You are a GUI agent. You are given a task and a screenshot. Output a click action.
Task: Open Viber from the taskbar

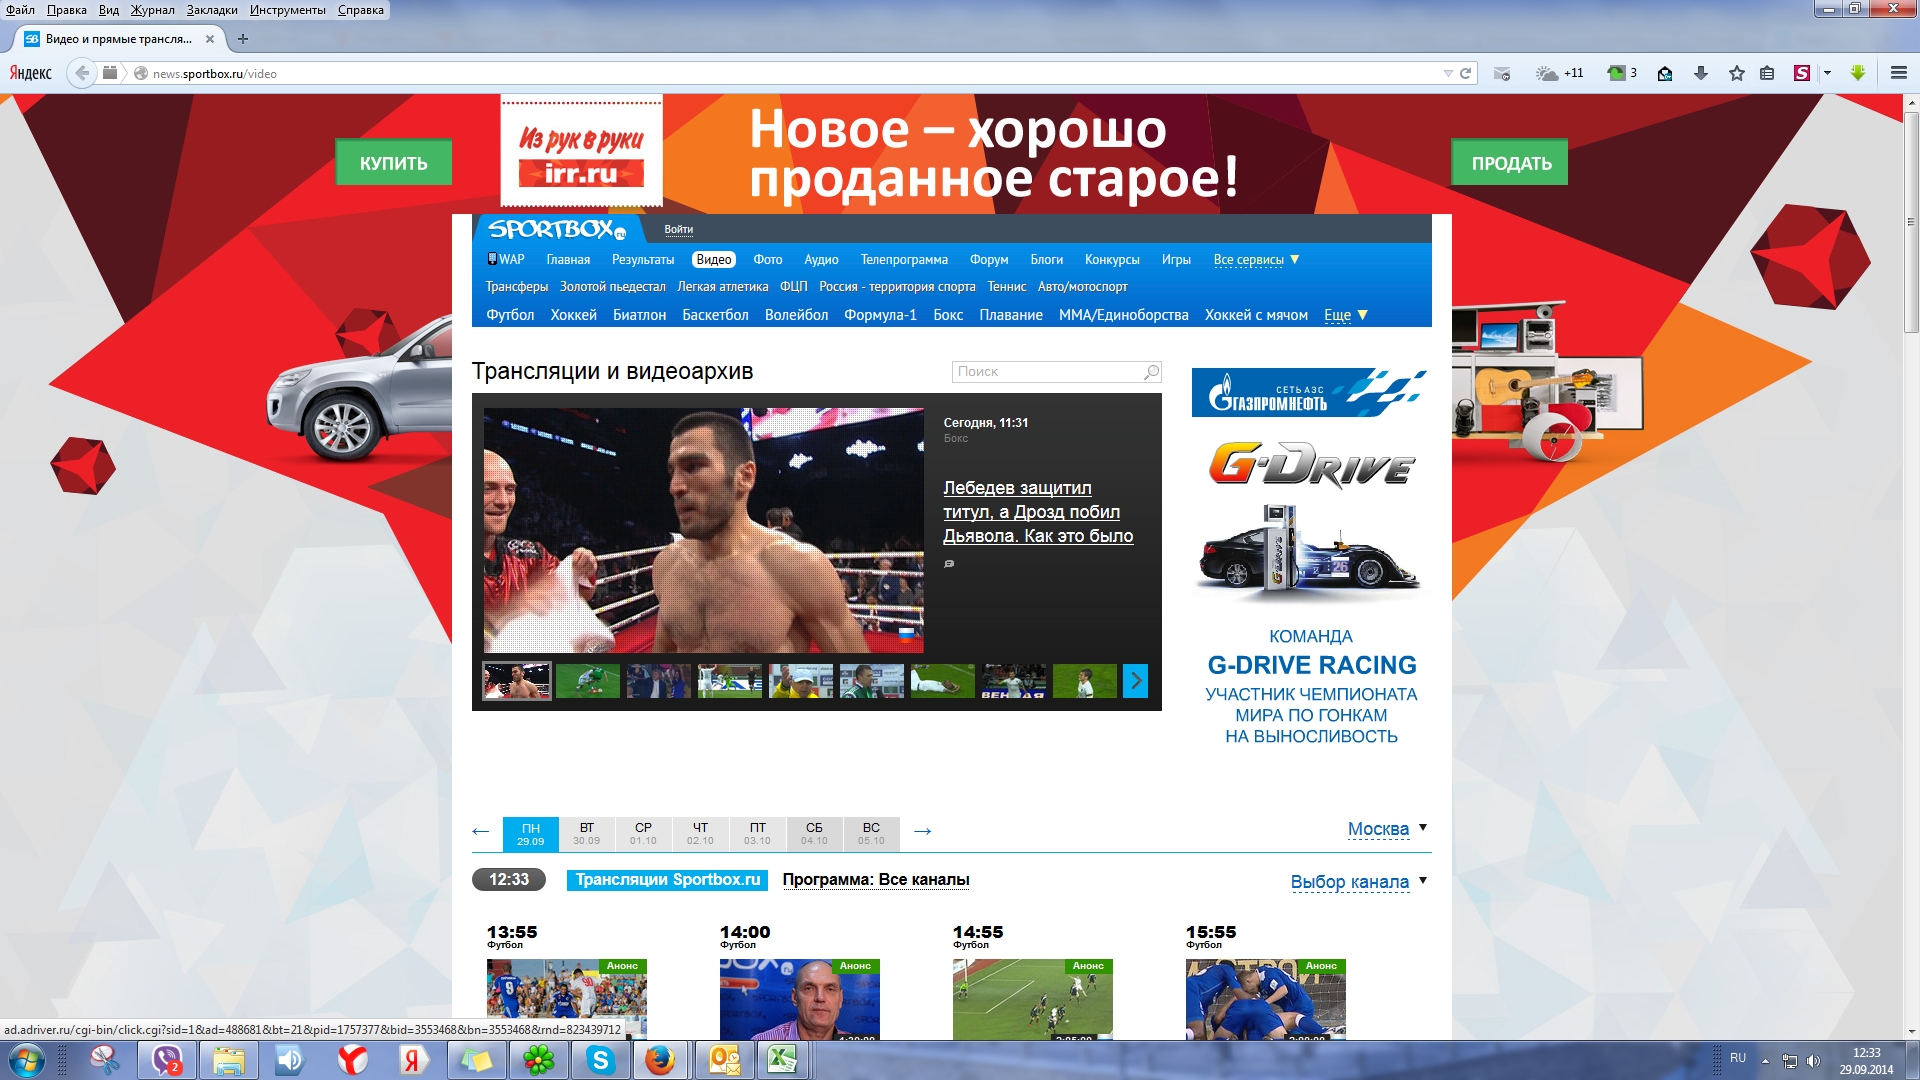[167, 1060]
